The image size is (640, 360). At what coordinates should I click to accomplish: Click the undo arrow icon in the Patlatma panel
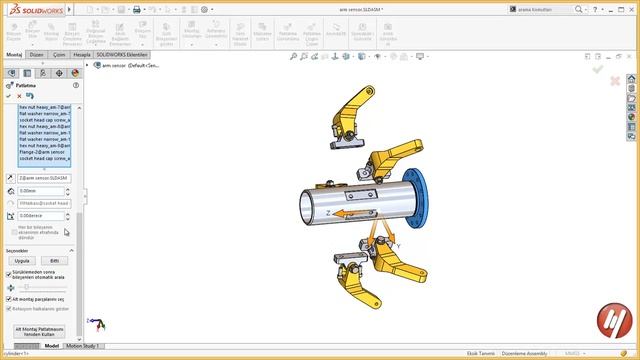(30, 96)
